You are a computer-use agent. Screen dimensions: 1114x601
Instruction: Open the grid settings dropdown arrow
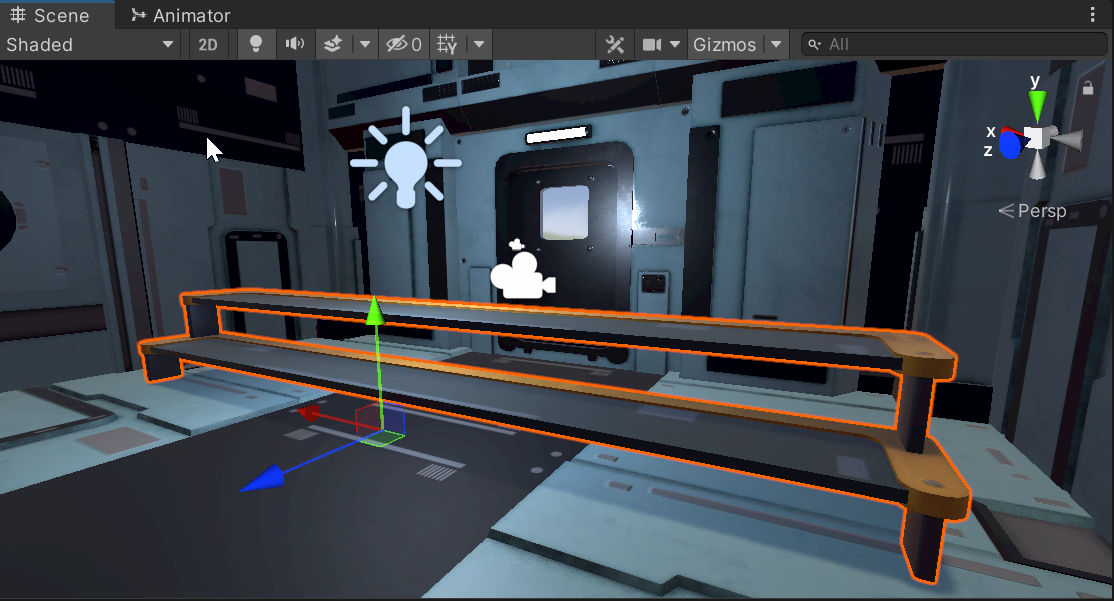[479, 44]
